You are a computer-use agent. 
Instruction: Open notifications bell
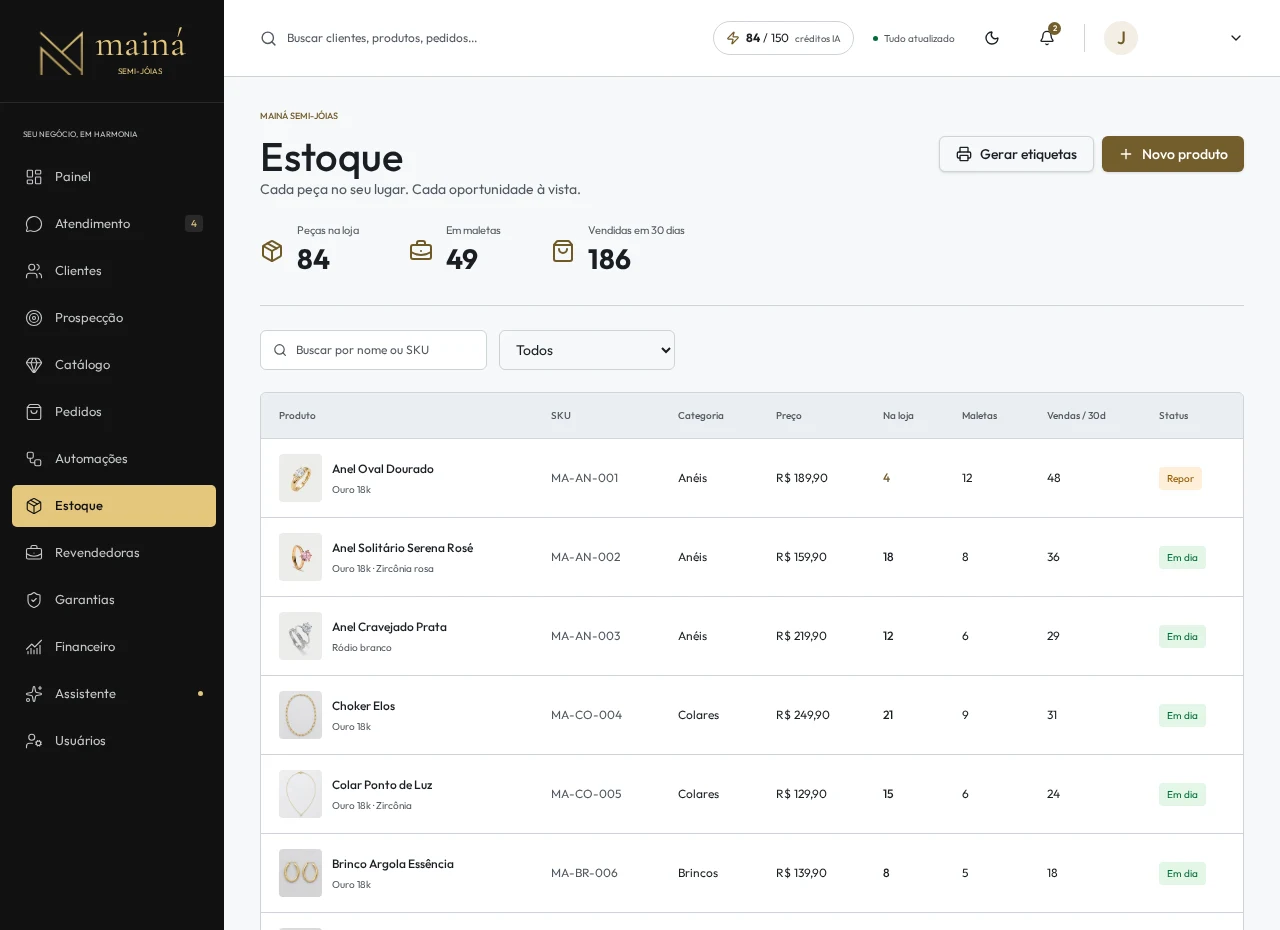[1047, 38]
